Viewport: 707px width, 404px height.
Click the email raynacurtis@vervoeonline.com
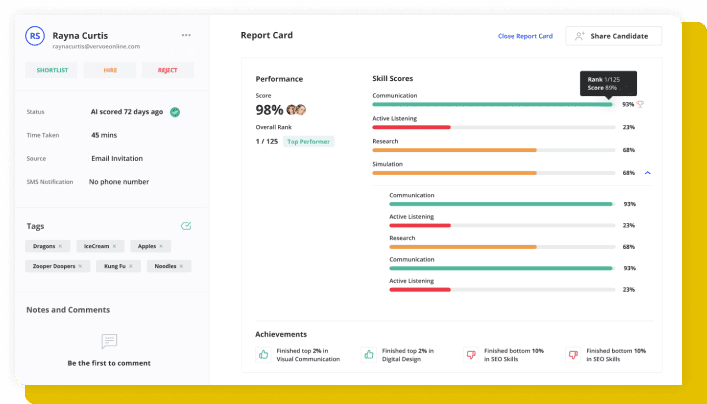click(96, 46)
